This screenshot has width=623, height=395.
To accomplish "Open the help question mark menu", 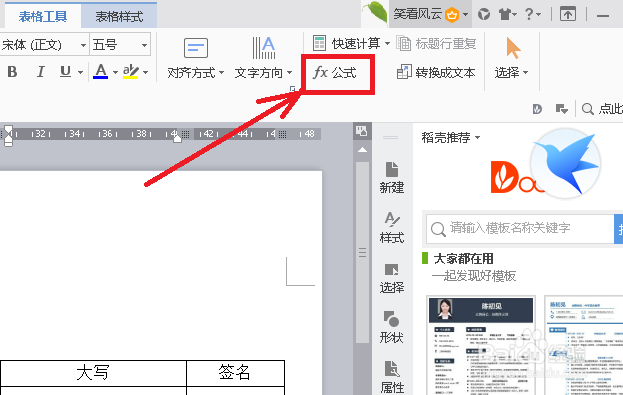I will pyautogui.click(x=532, y=15).
